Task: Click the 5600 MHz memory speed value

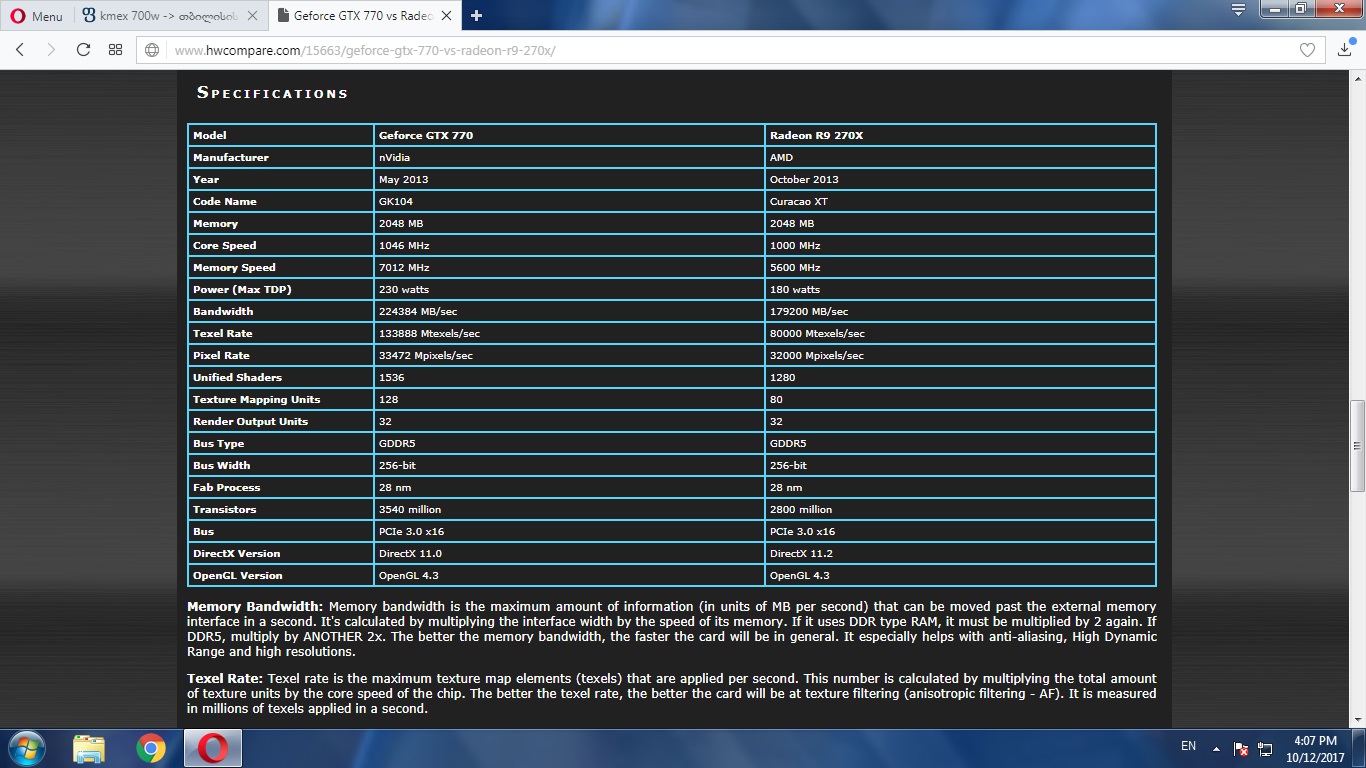Action: (x=795, y=267)
